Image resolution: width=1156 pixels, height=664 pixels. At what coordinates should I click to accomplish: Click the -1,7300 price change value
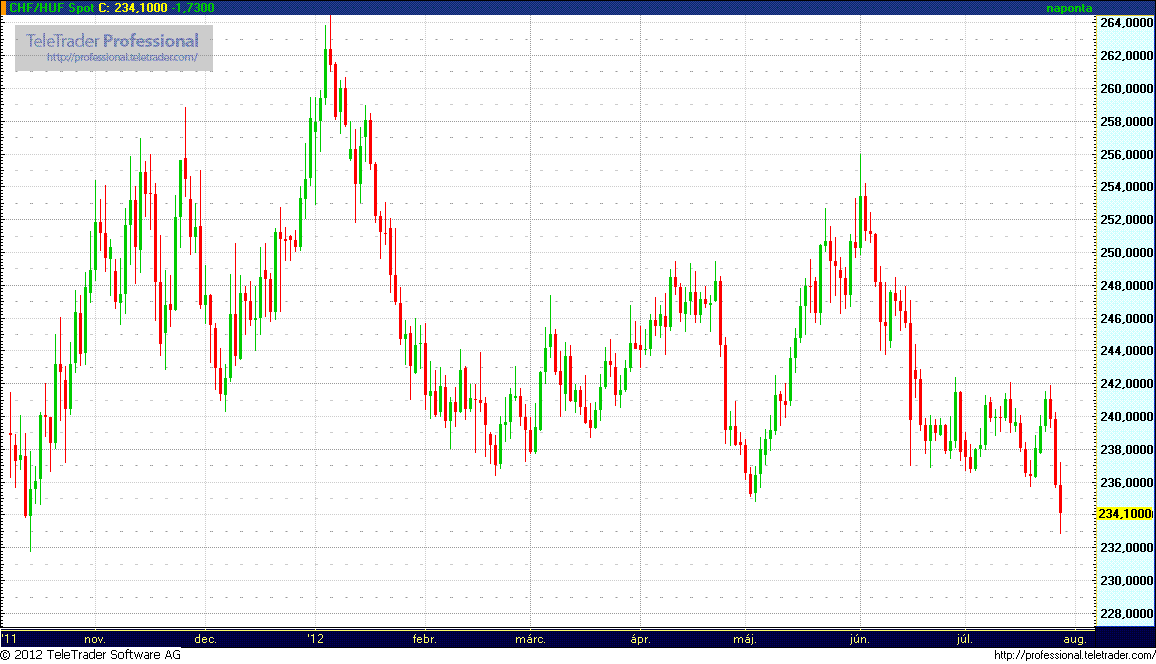coord(197,7)
